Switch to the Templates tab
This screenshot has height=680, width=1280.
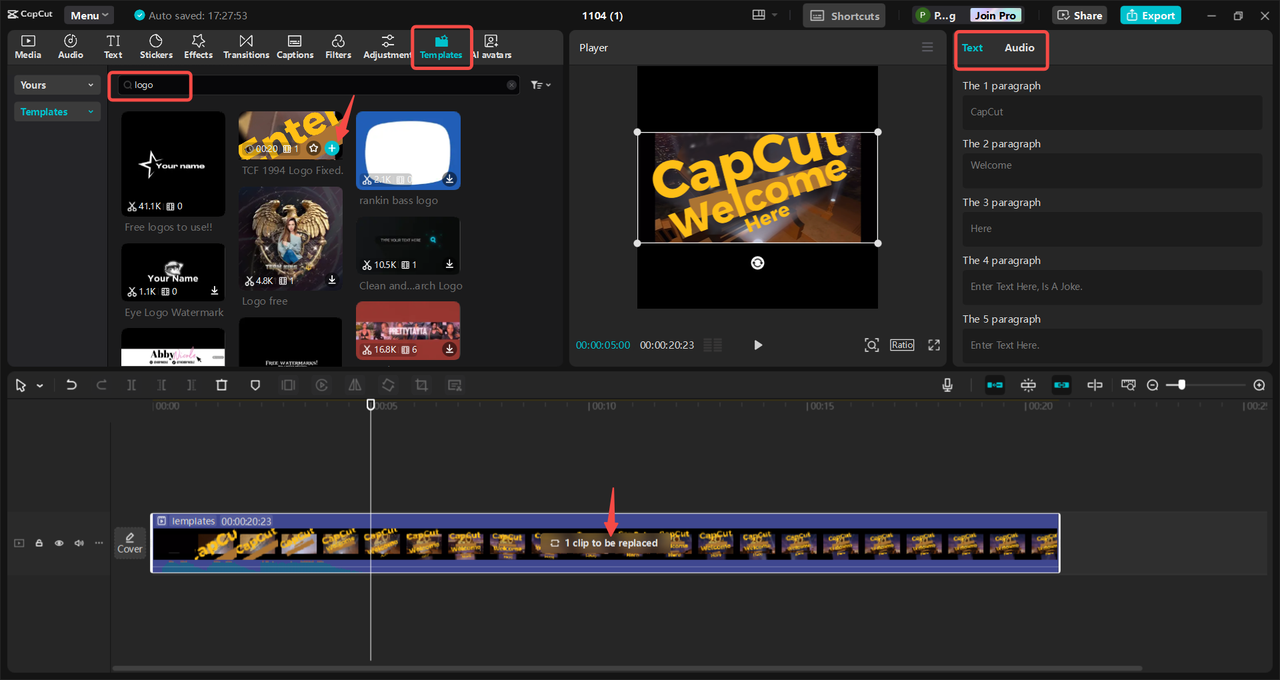(441, 47)
